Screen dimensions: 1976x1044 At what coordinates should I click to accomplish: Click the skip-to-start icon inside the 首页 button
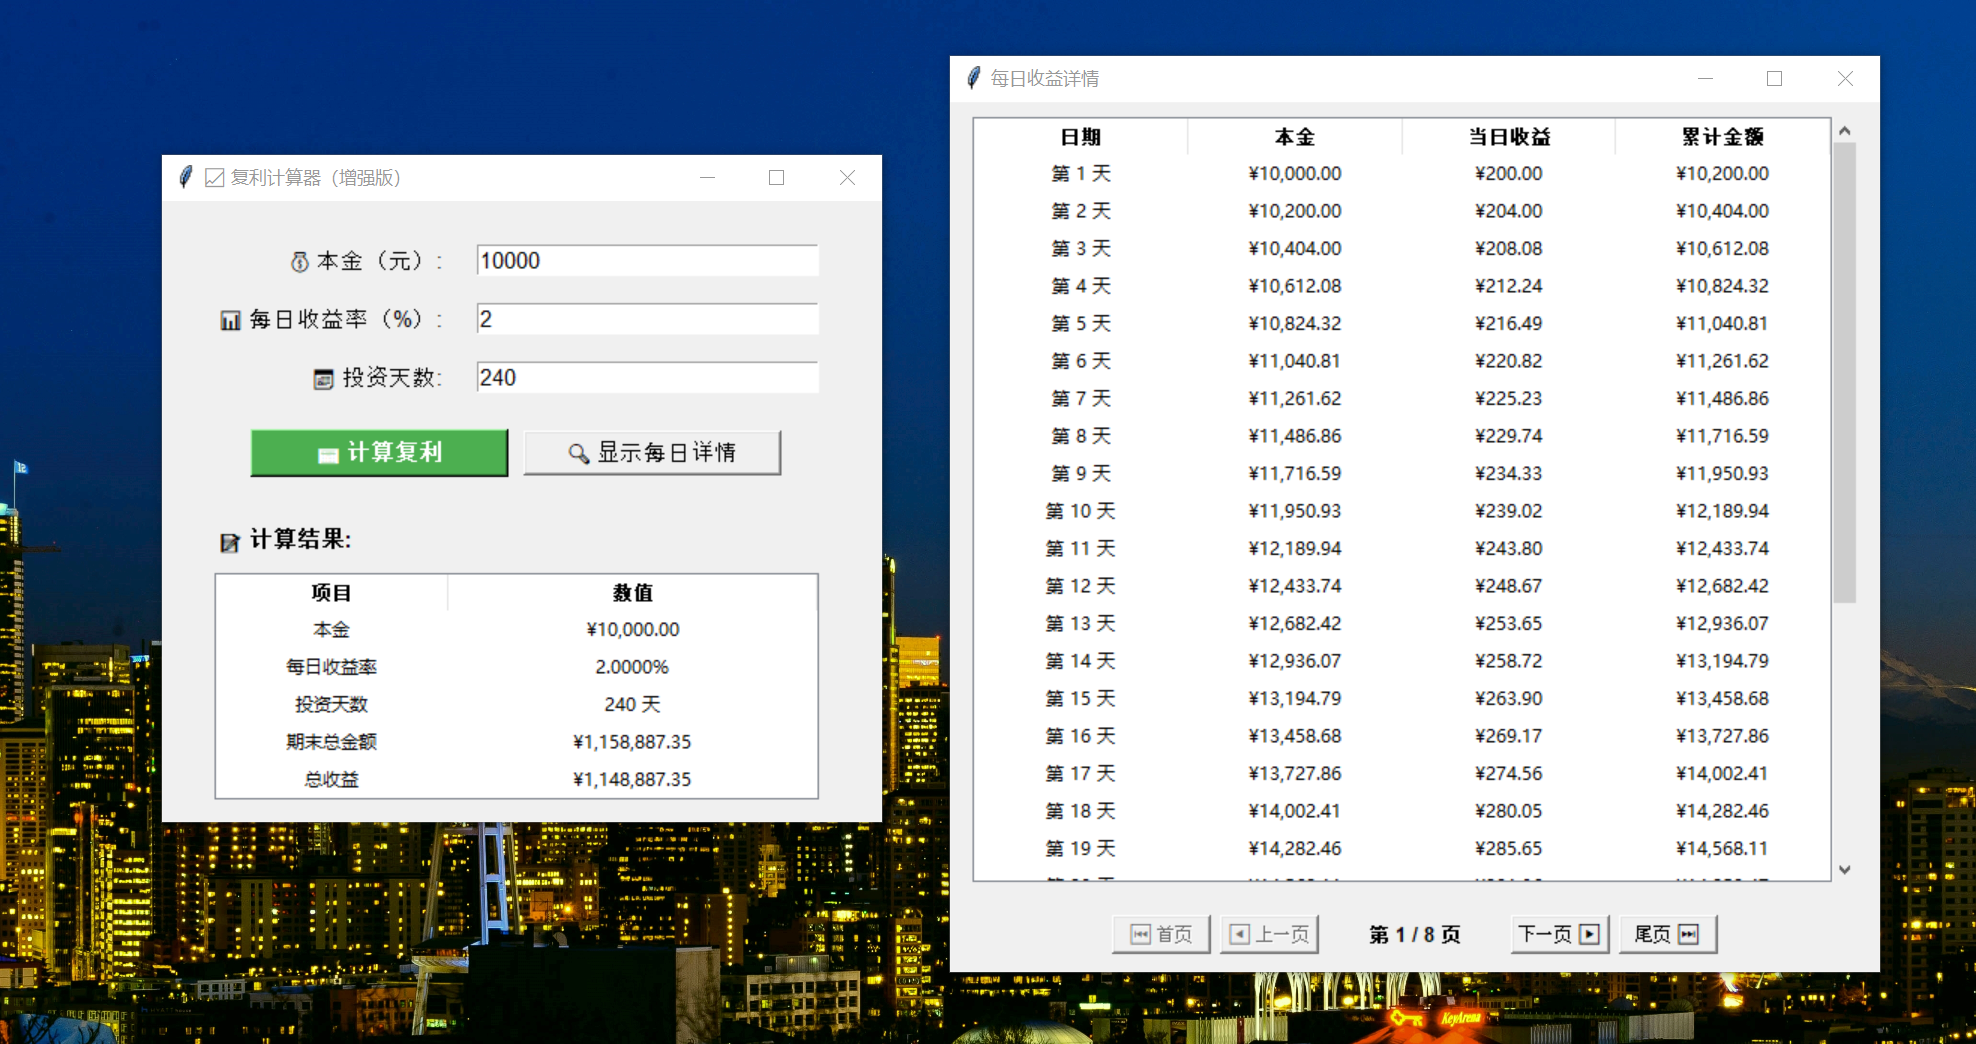(x=1140, y=933)
